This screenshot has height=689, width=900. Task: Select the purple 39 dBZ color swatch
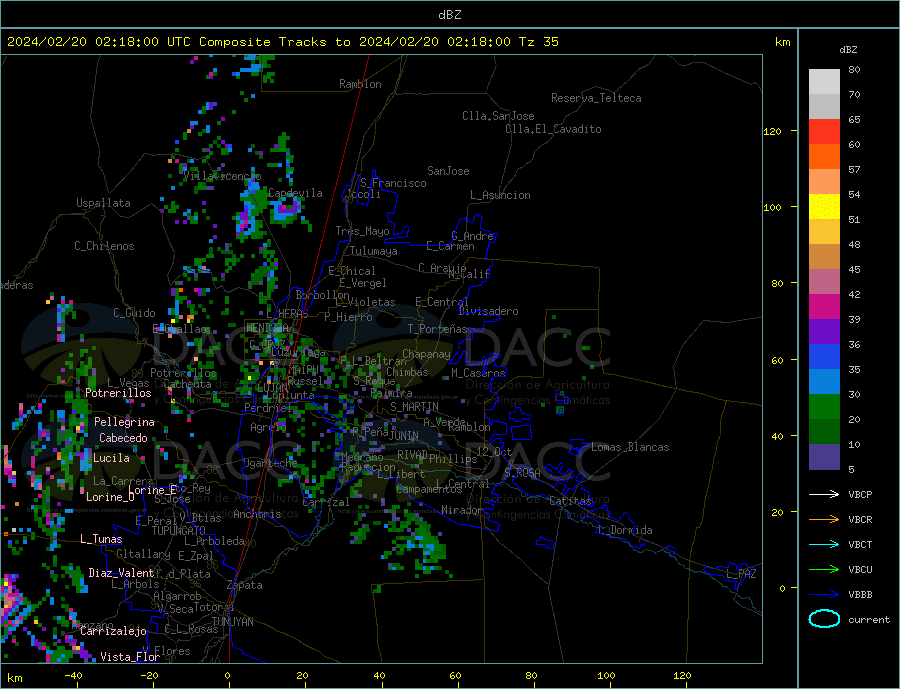click(824, 332)
